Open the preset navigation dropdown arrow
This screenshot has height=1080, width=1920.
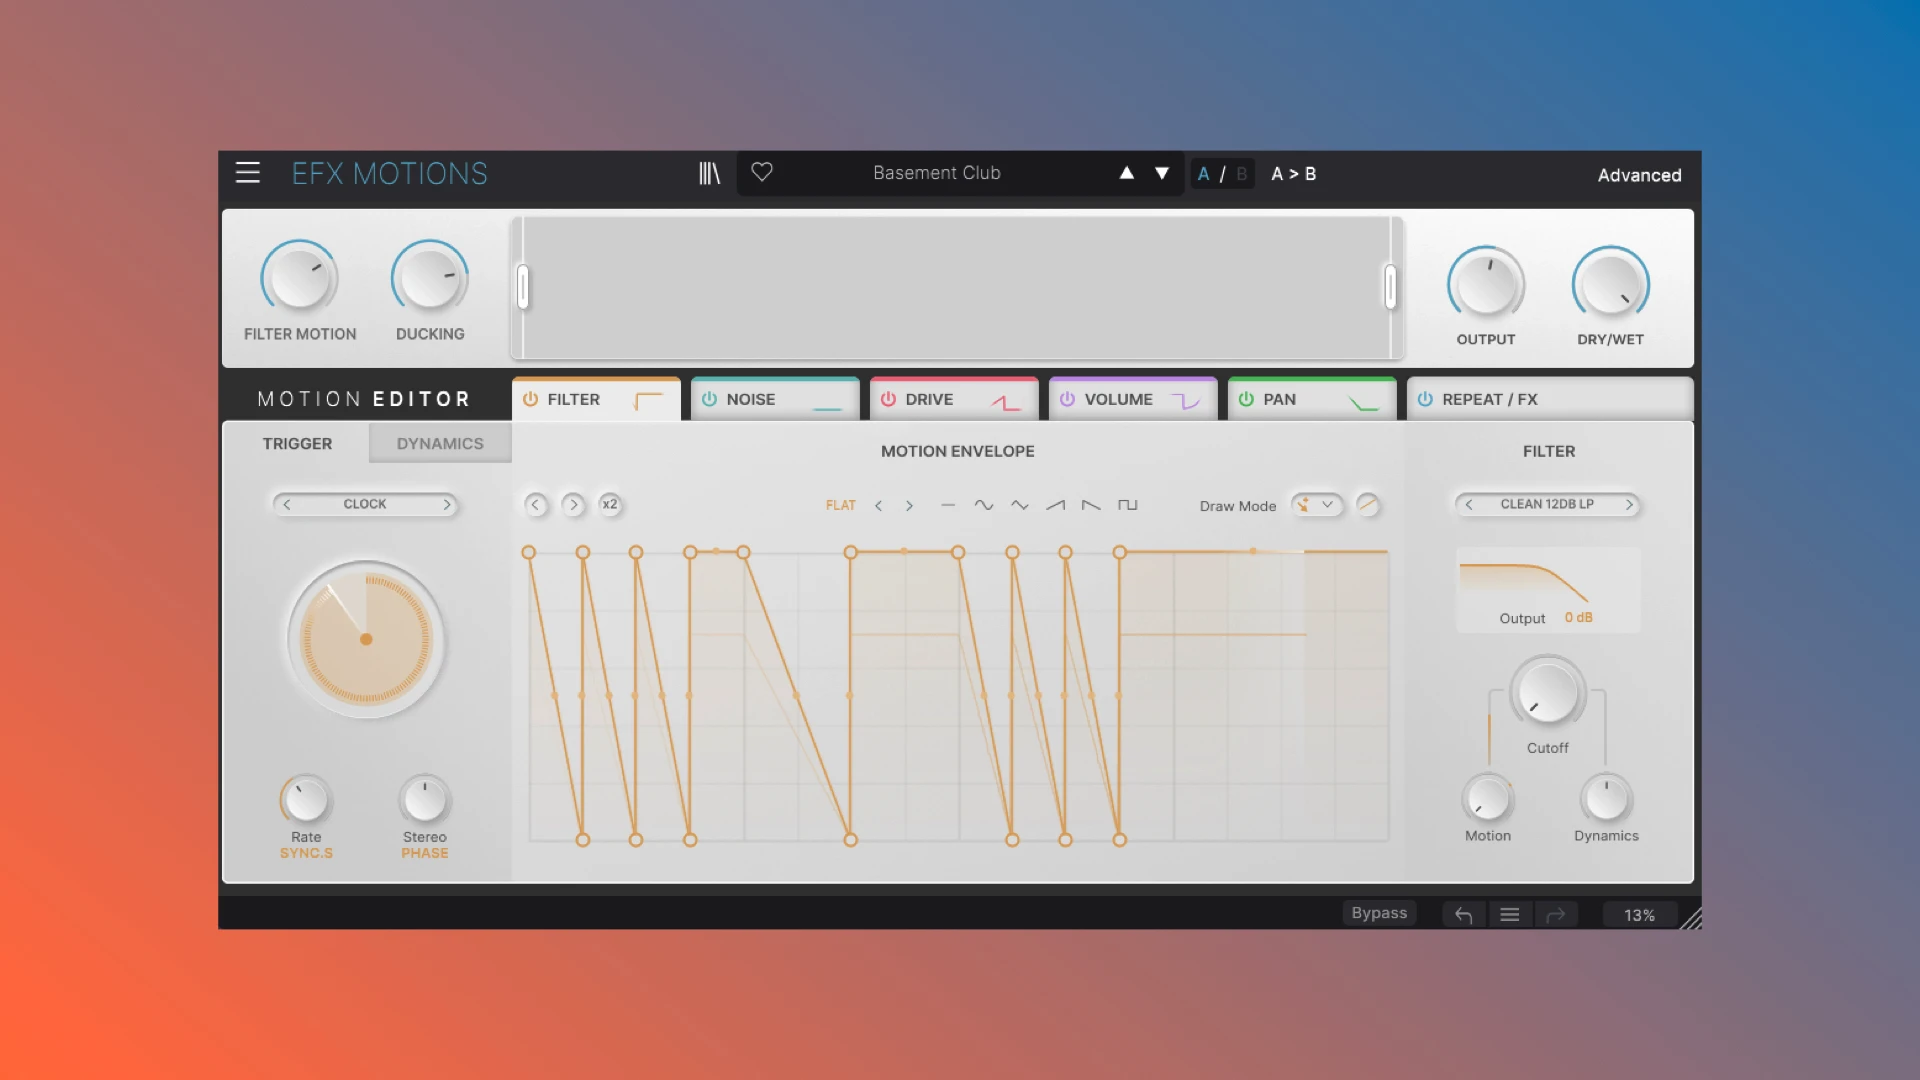(x=1162, y=173)
